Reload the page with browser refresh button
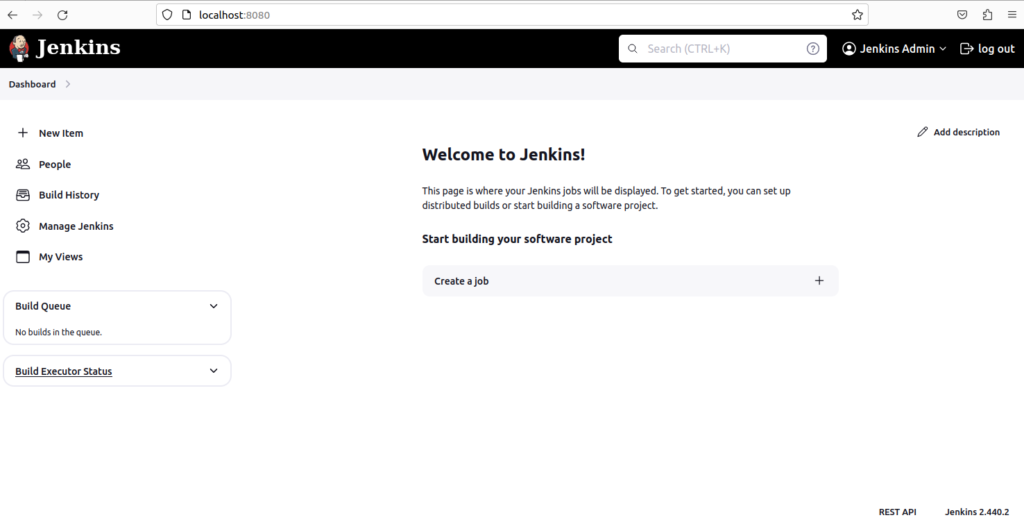This screenshot has height=529, width=1024. point(62,15)
